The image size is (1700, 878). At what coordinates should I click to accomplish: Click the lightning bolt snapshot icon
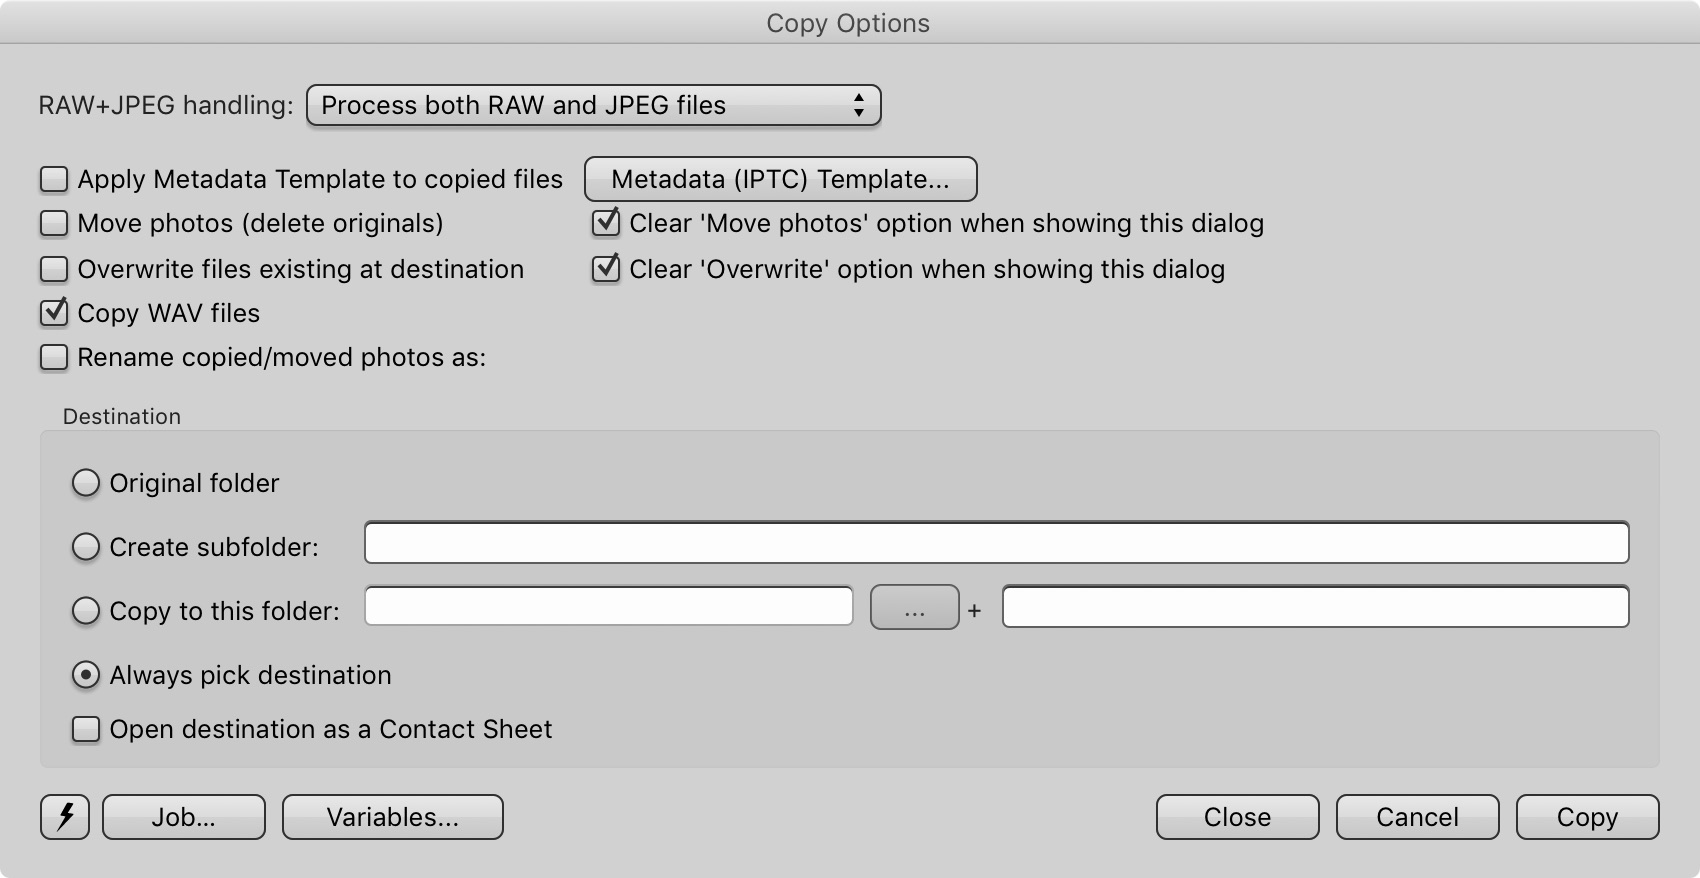tap(65, 817)
